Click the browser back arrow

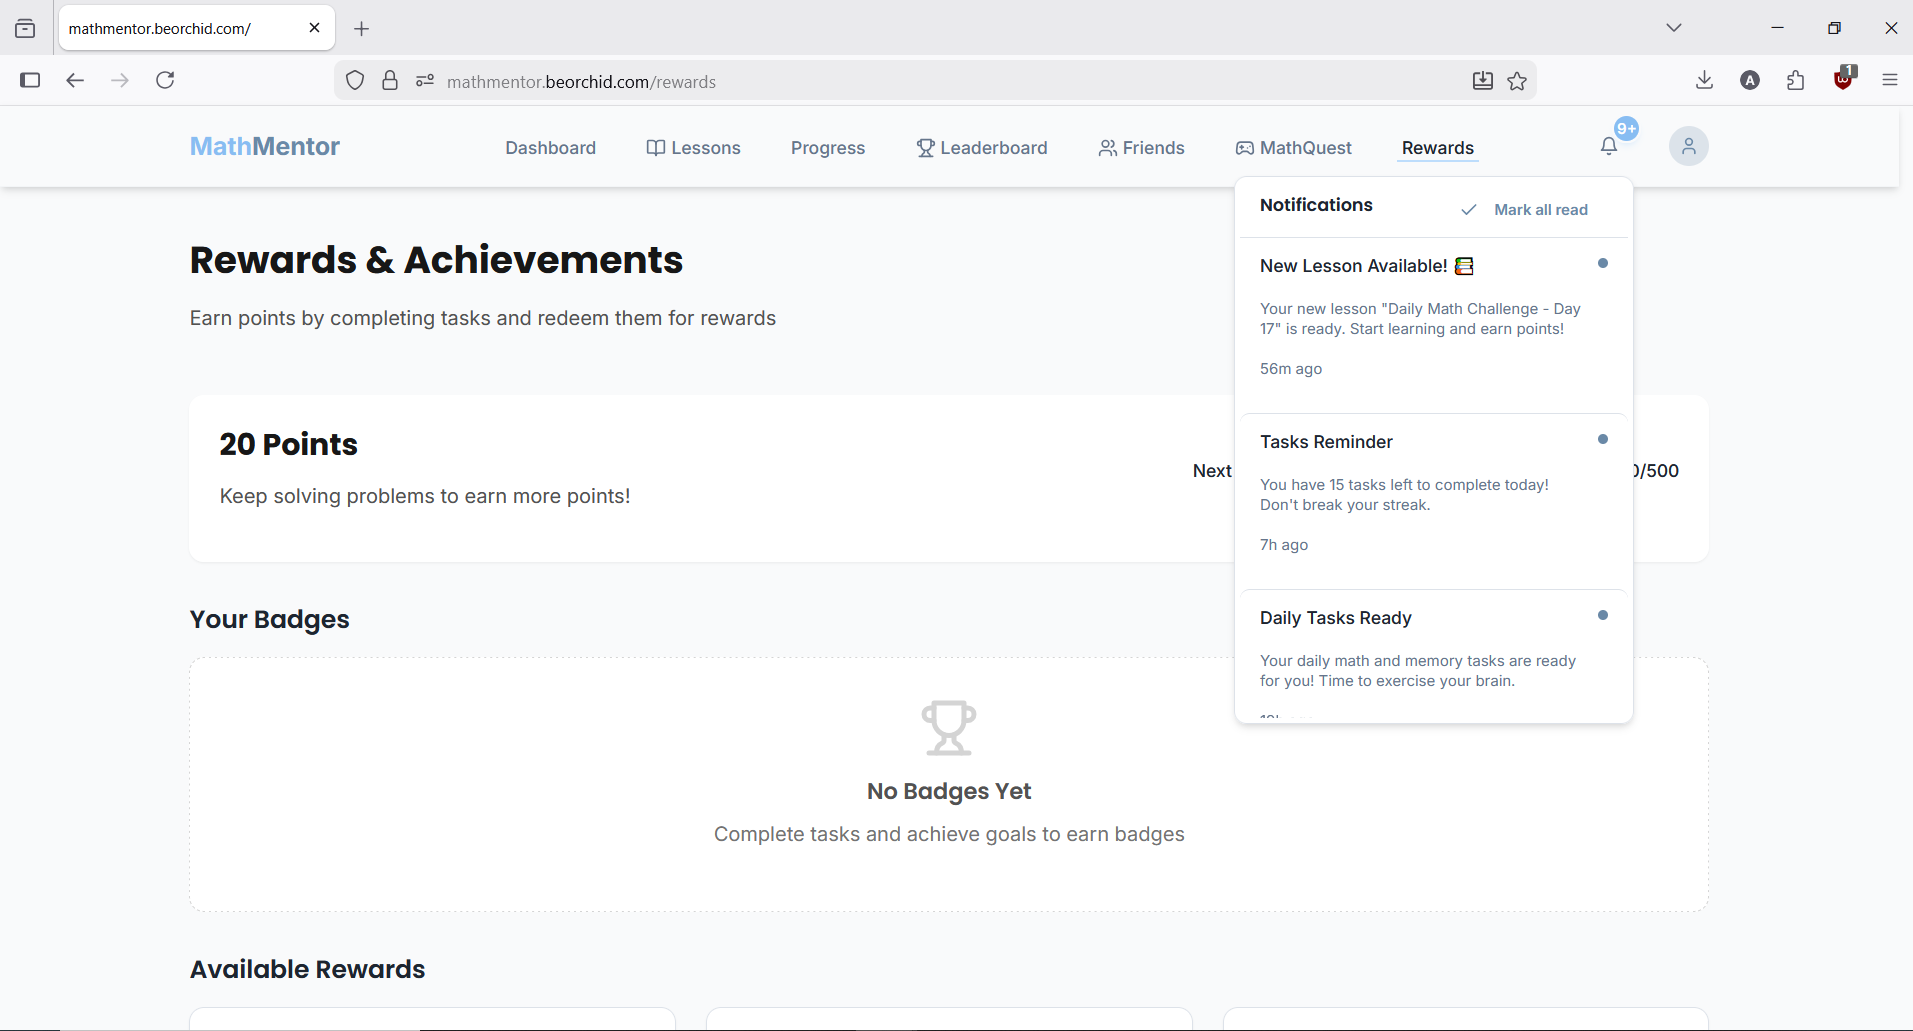point(75,81)
